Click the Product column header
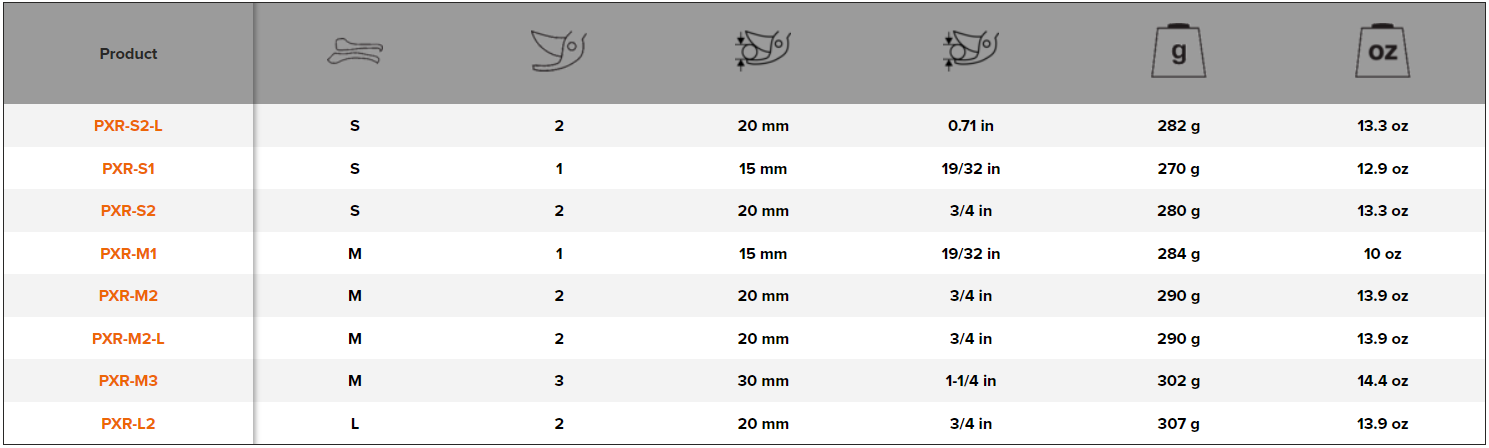Screen dimensions: 1489x448 [128, 54]
